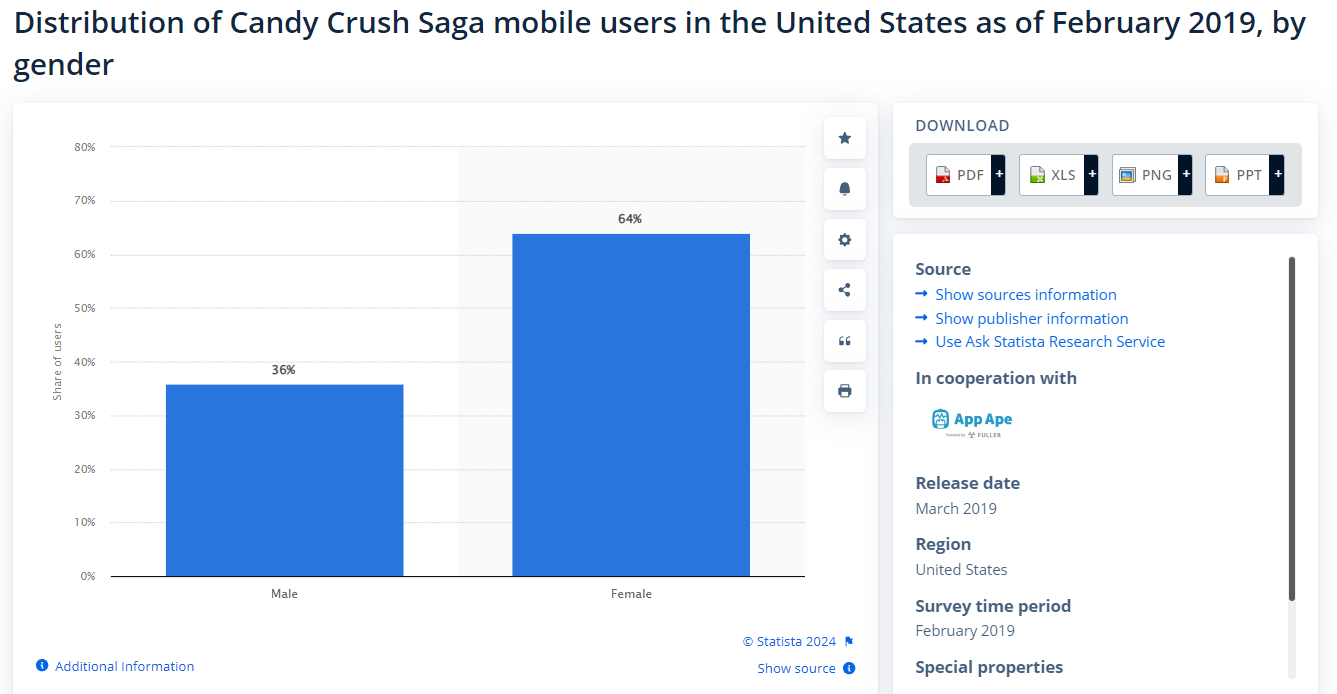
Task: Open Show sources information link
Action: (1026, 295)
